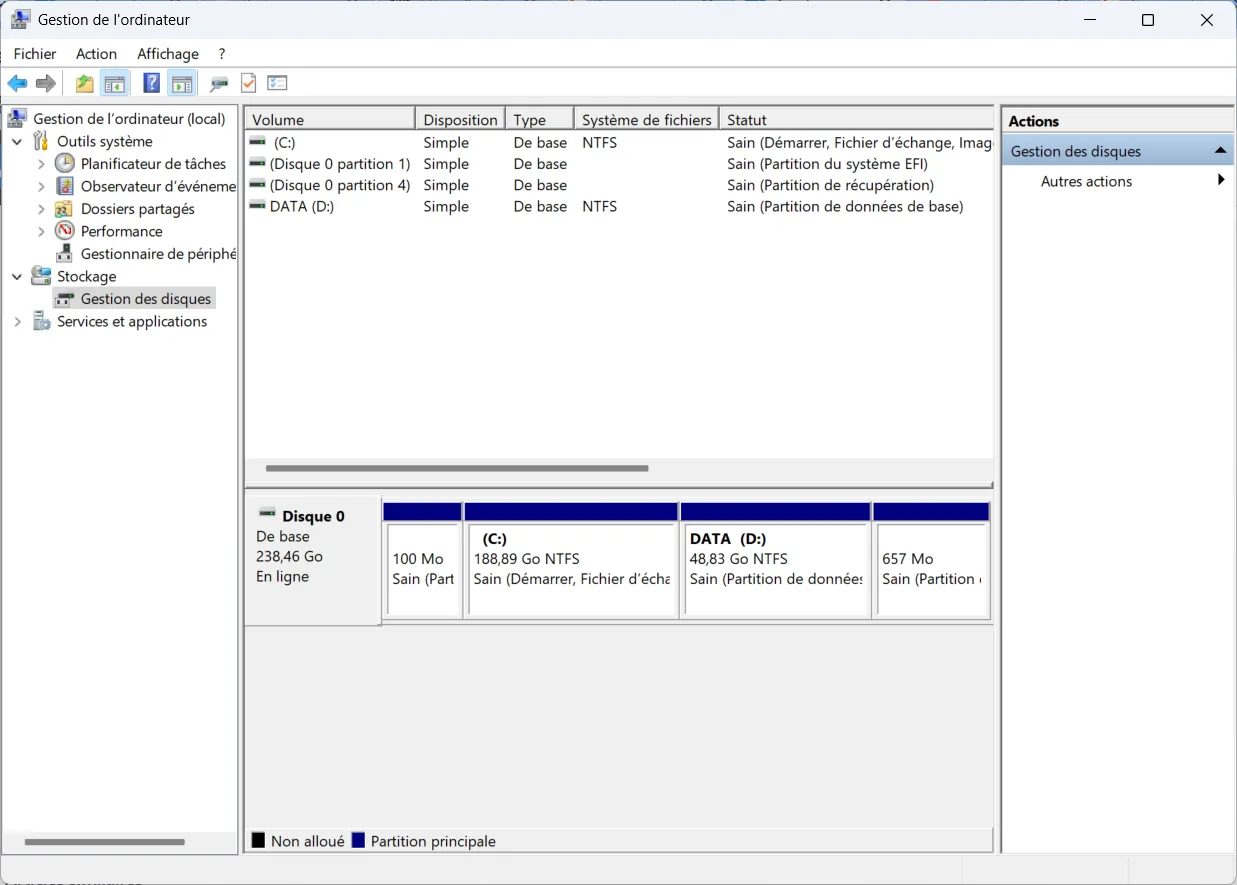Open the Affichage menu
1237x885 pixels.
[168, 54]
